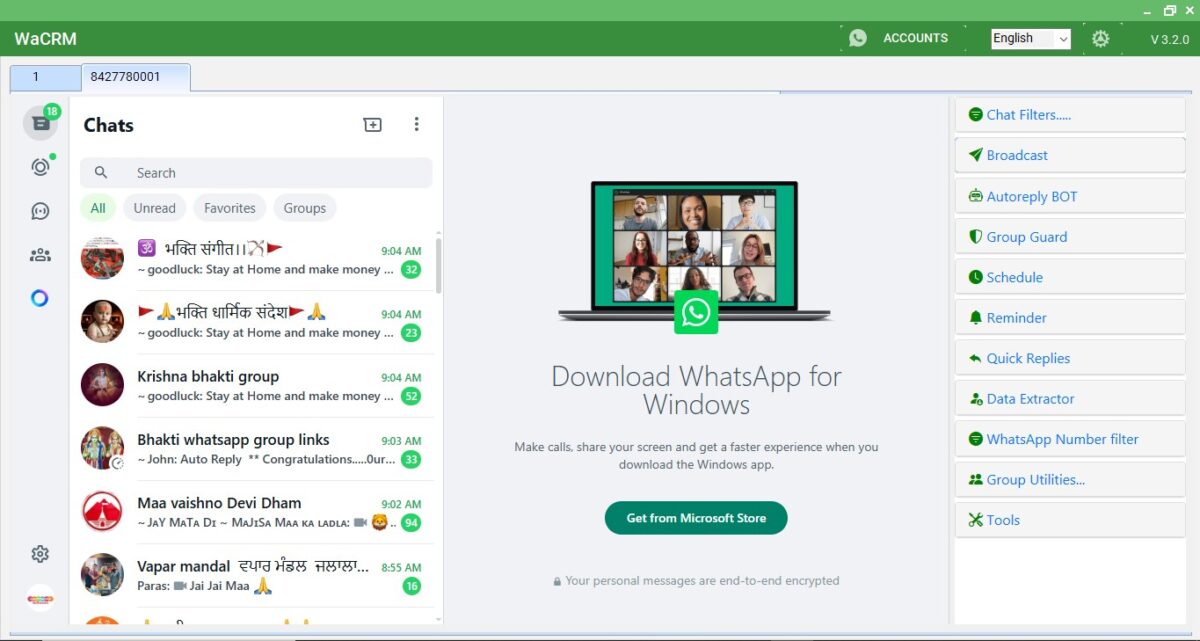1200x641 pixels.
Task: Click the chat list scrollbar
Action: 439,265
